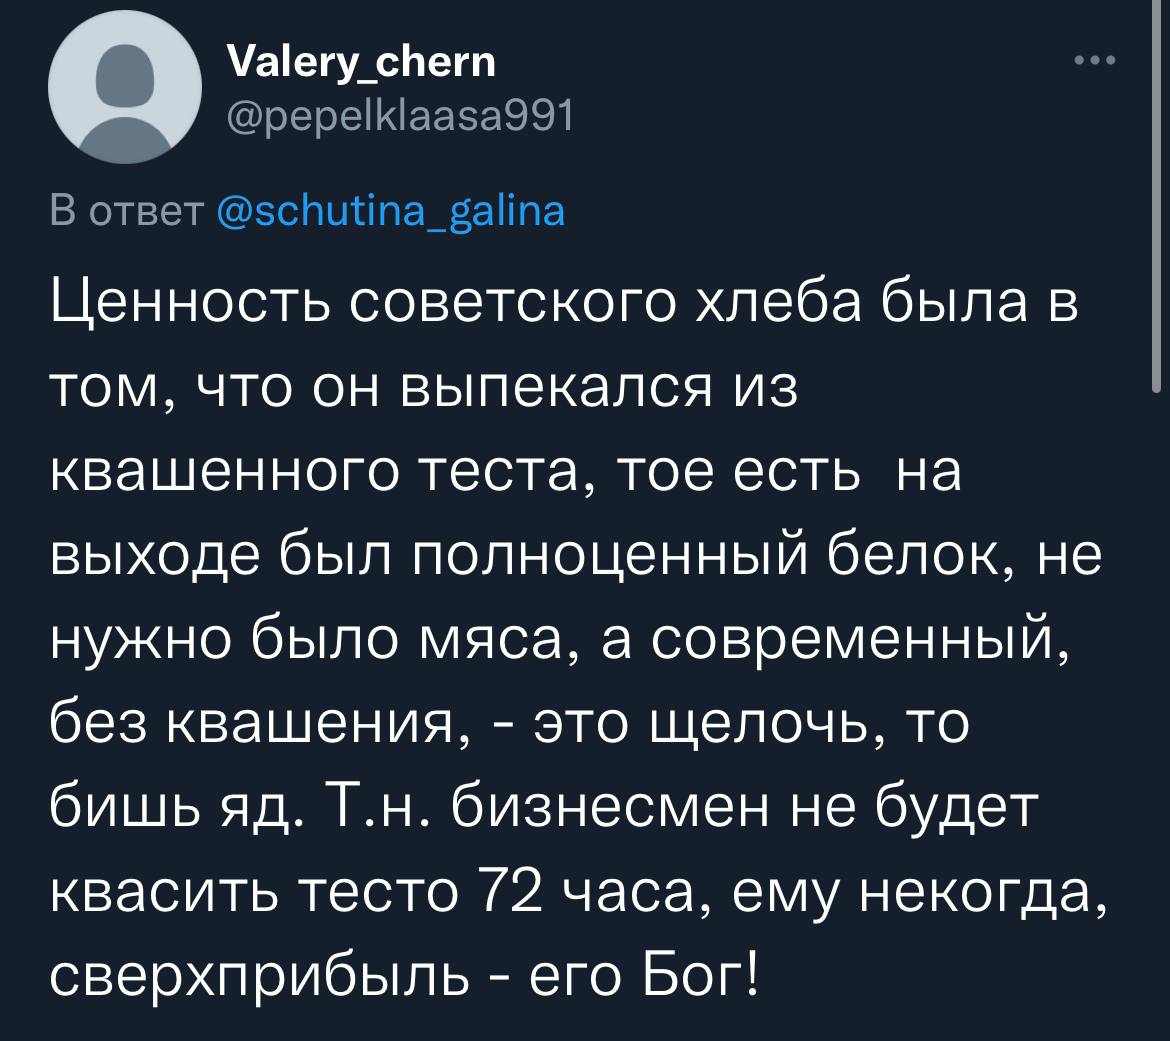This screenshot has height=1041, width=1170.
Task: Open the @schutina_galina mention link
Action: [390, 211]
